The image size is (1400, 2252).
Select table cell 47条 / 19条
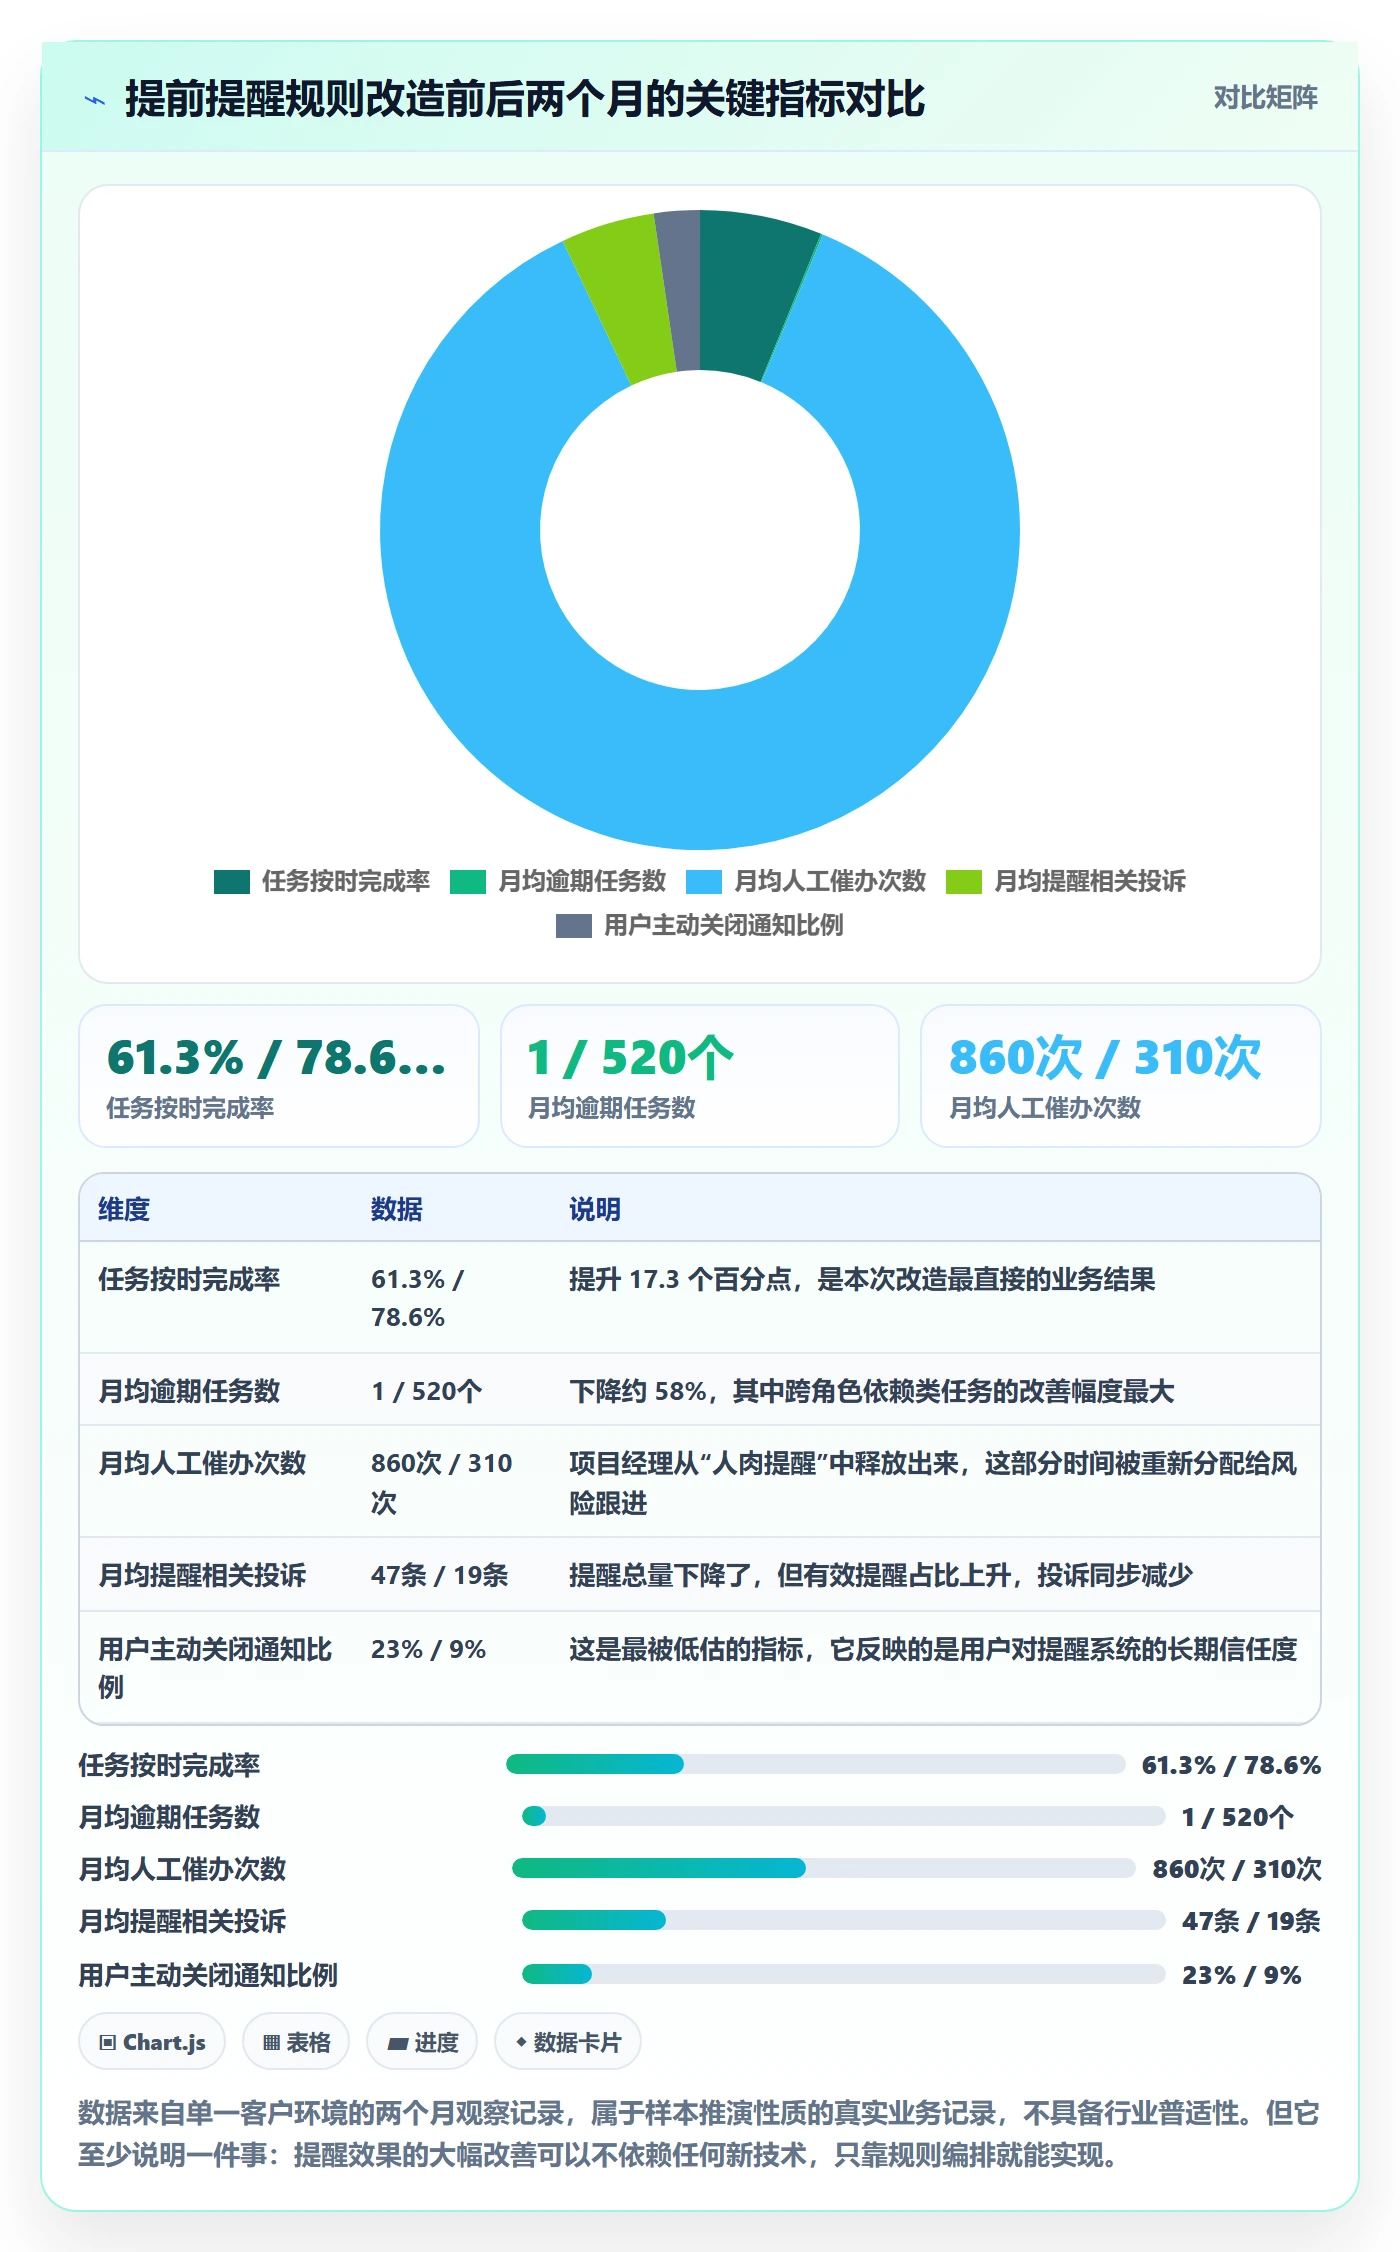(440, 1575)
